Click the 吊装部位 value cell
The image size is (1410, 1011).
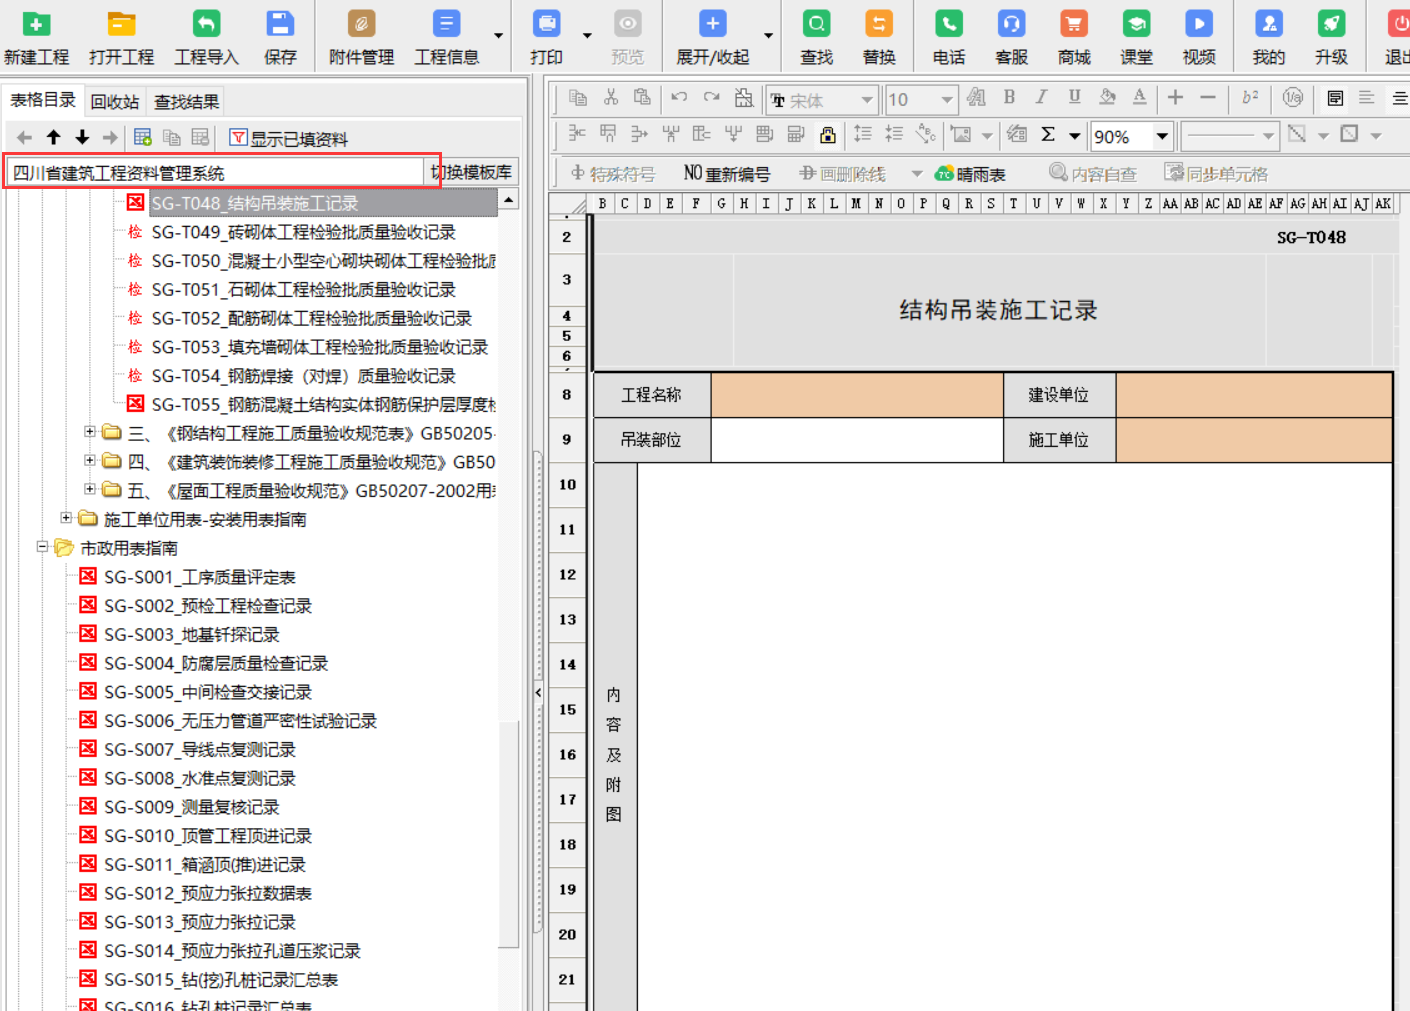pos(857,440)
